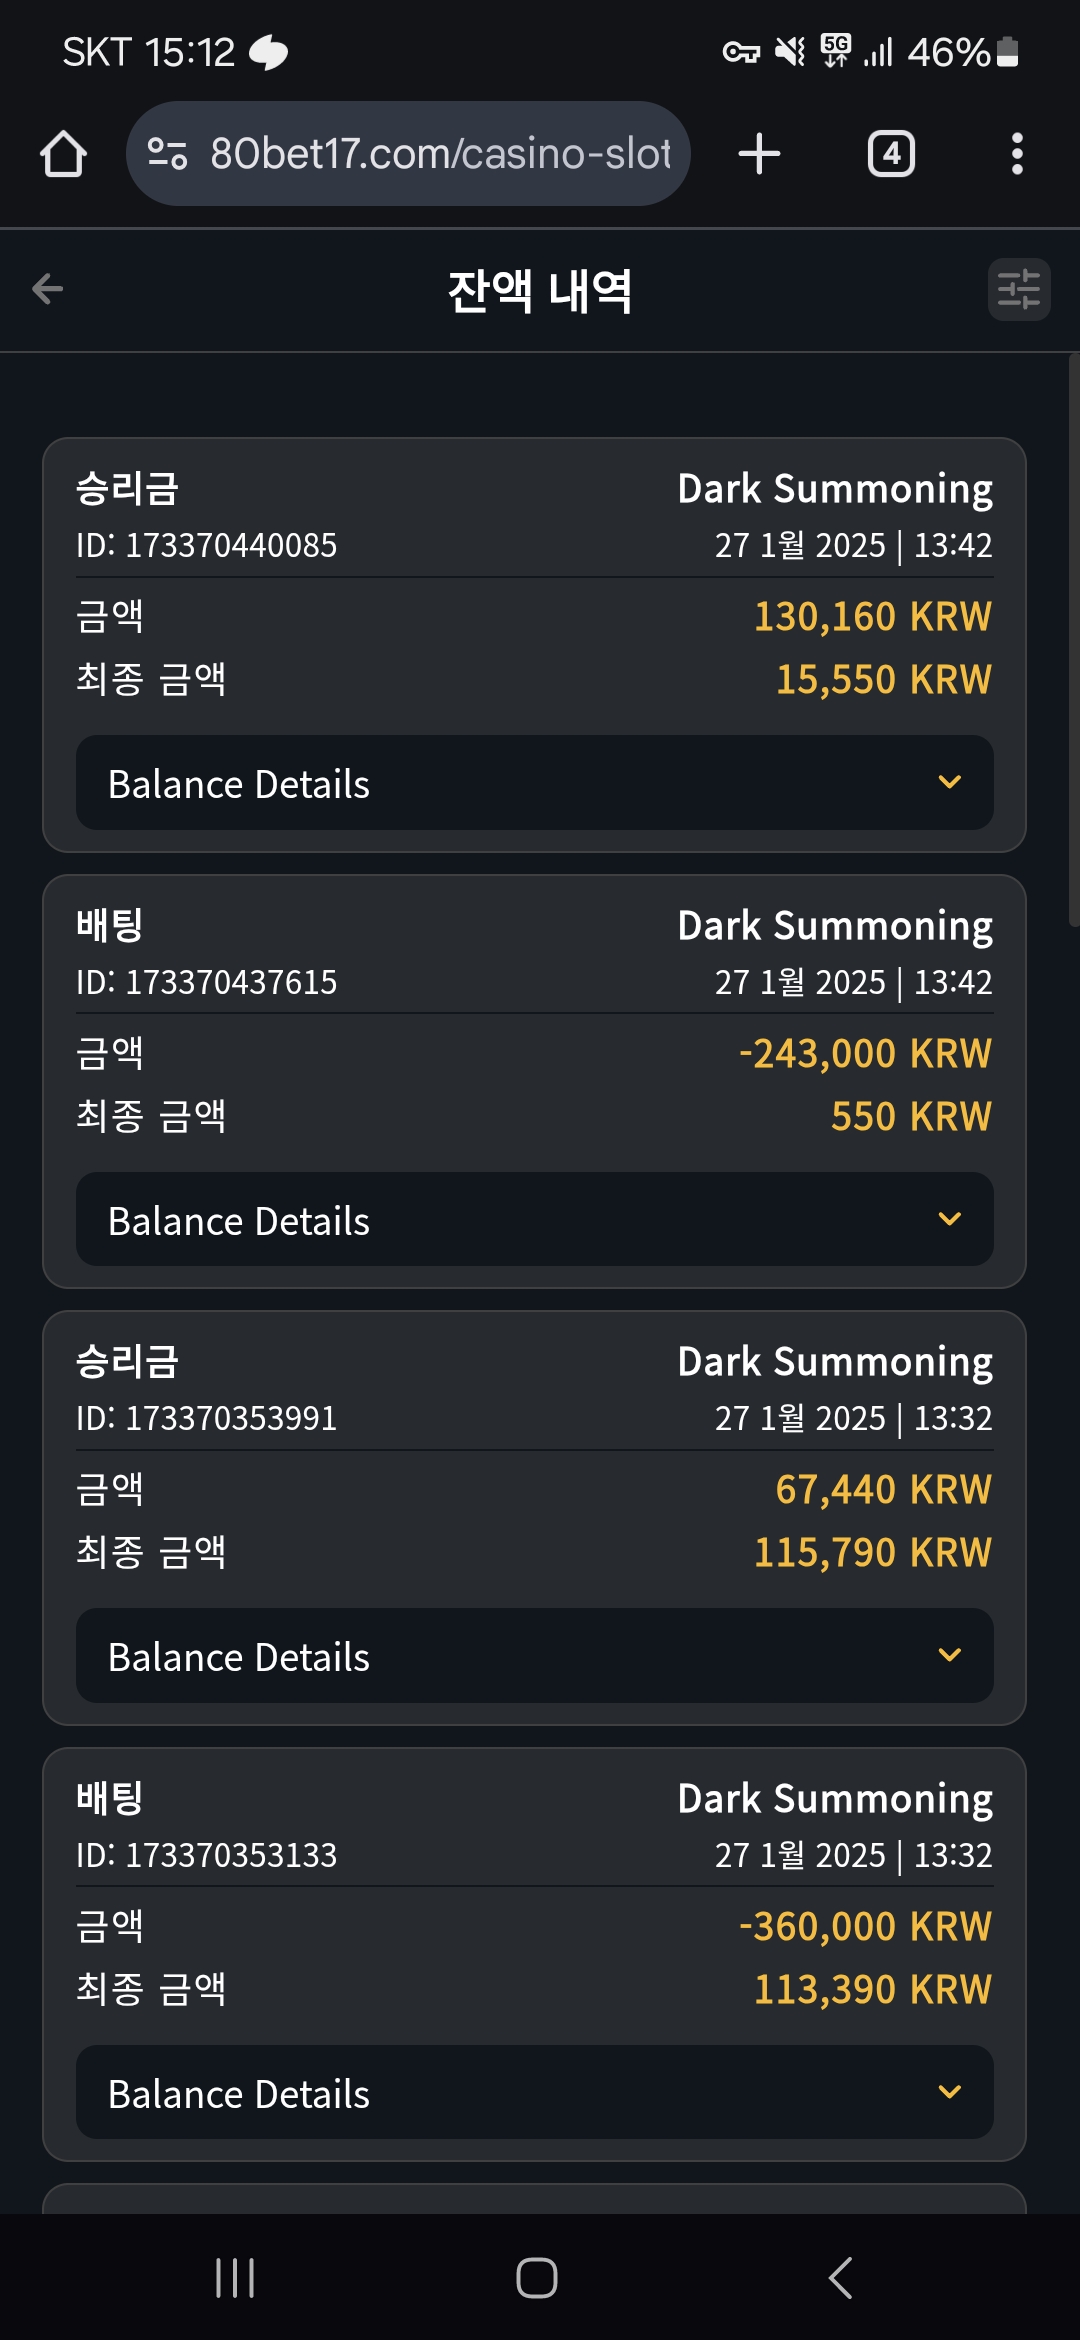Tap the Android back navigation button
The height and width of the screenshot is (2340, 1080).
click(x=840, y=2278)
